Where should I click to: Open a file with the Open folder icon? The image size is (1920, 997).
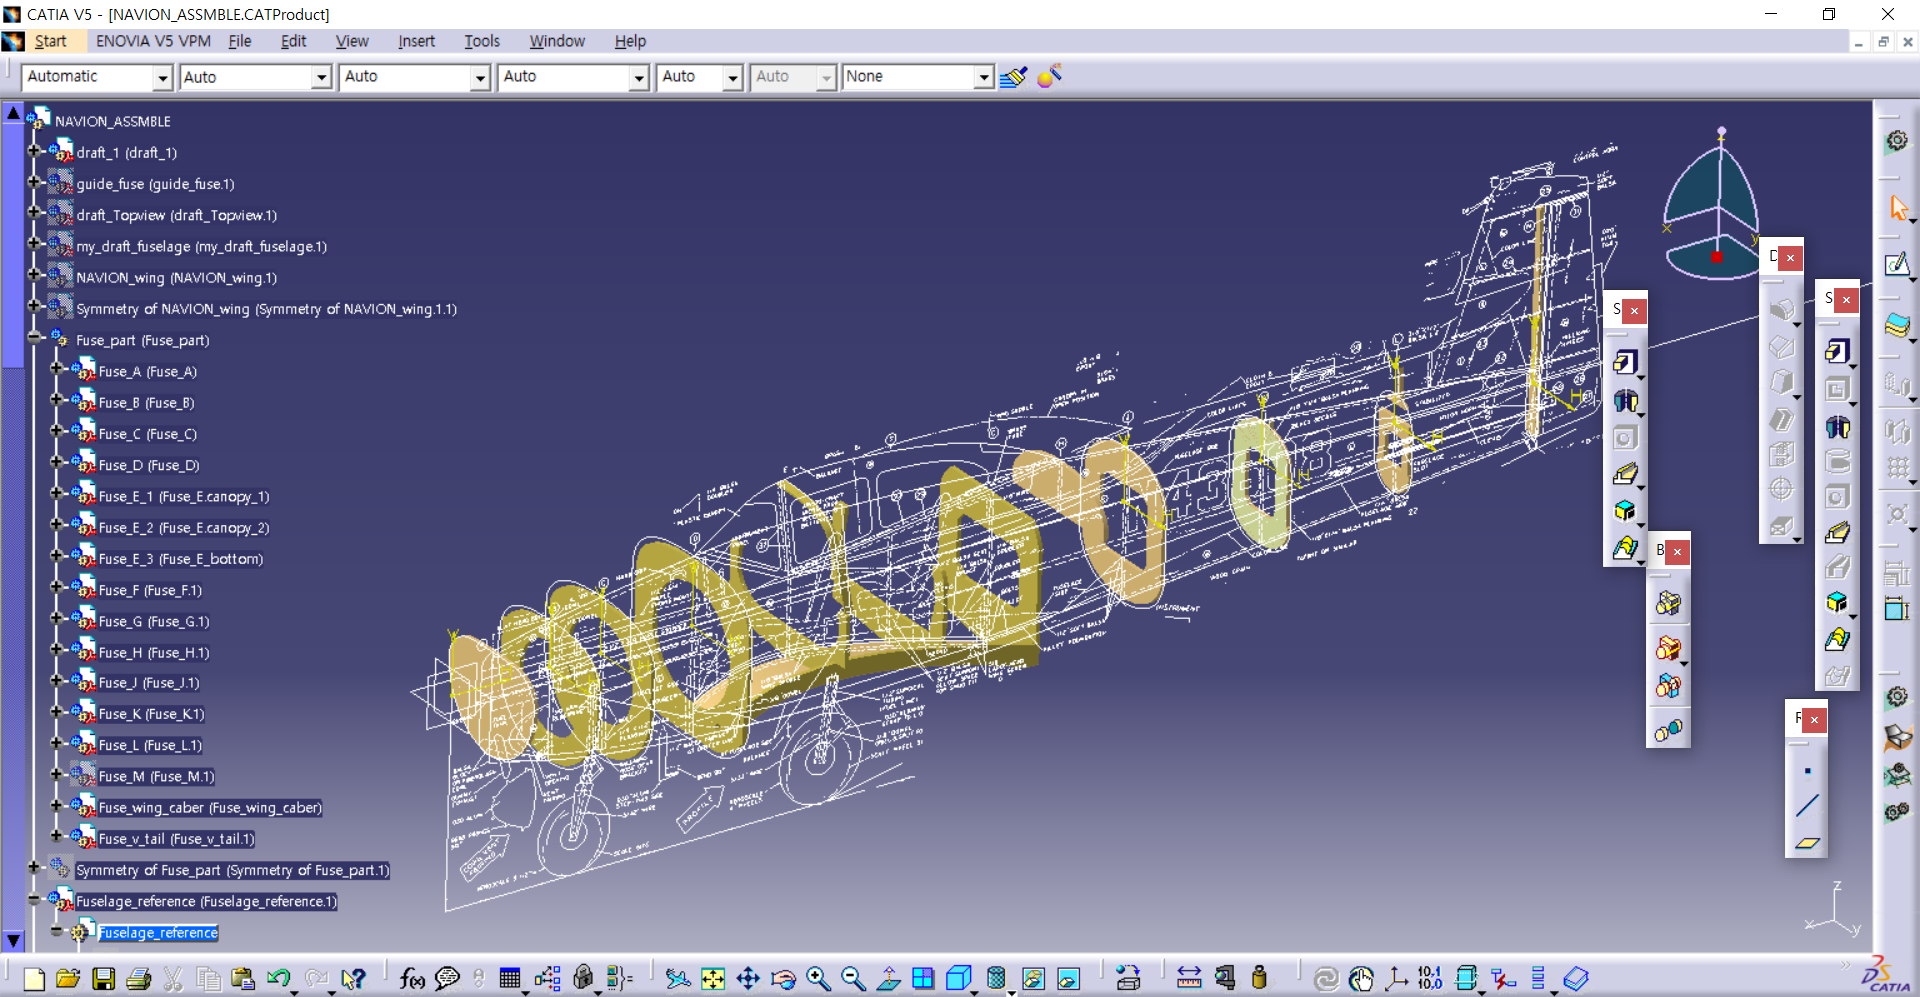coord(68,979)
